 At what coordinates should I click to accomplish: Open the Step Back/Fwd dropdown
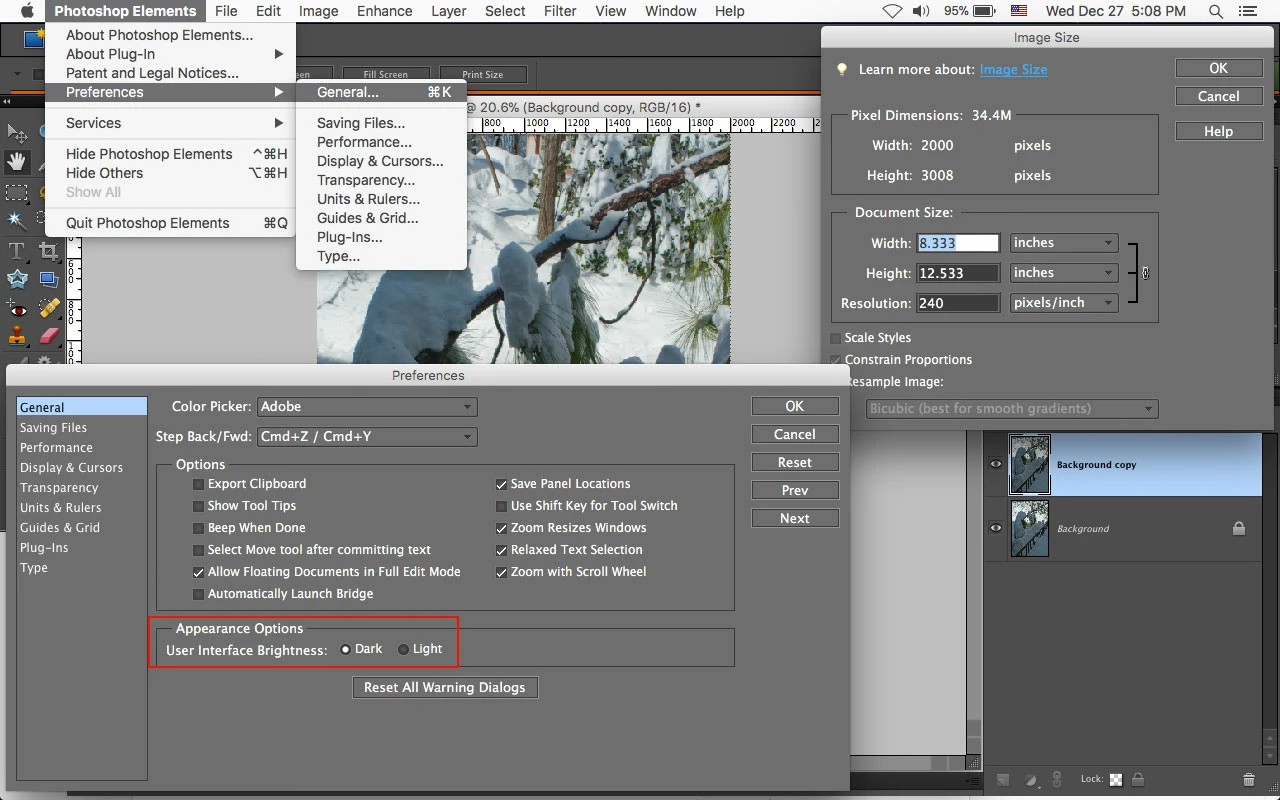pyautogui.click(x=367, y=437)
